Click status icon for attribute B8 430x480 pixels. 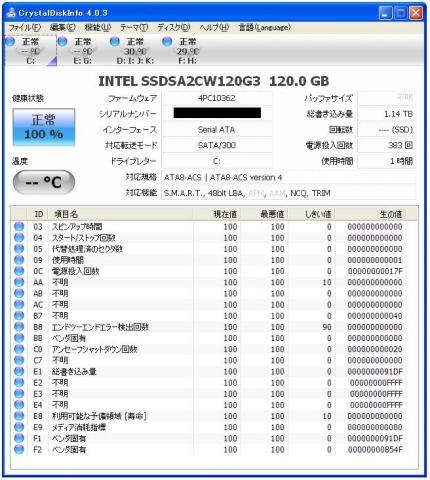click(x=19, y=327)
